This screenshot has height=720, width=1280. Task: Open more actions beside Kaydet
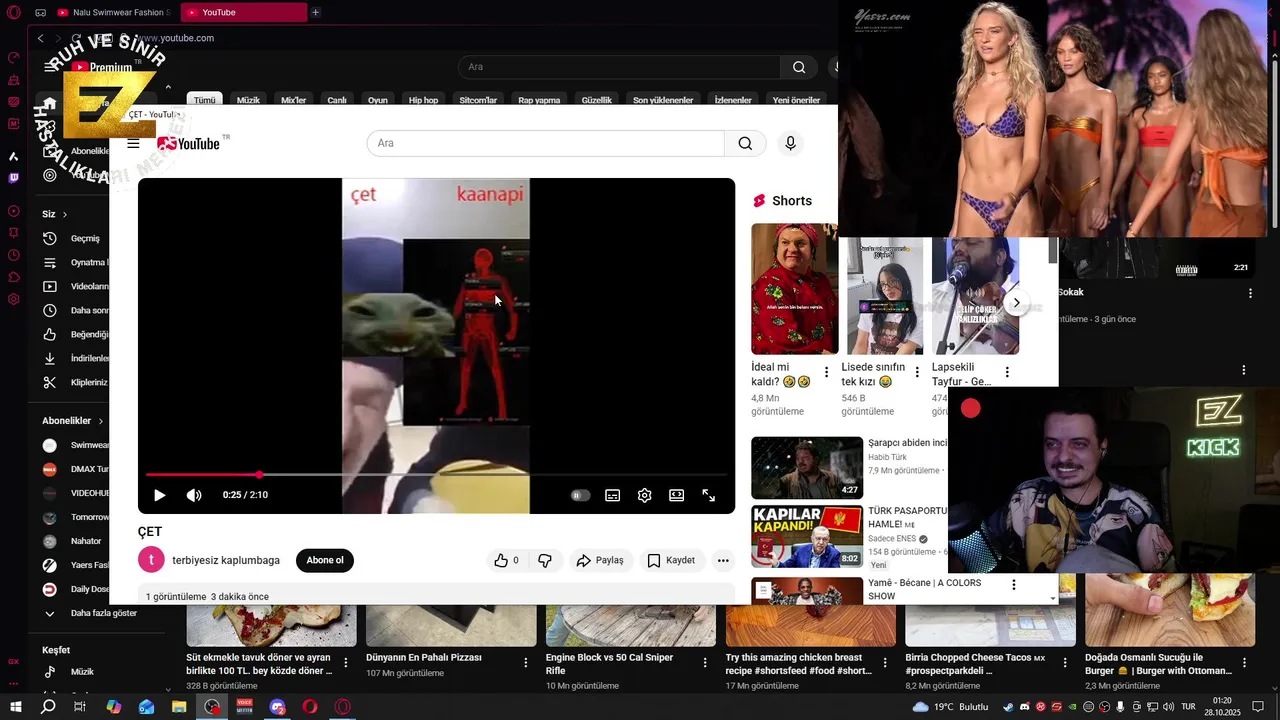tap(723, 560)
